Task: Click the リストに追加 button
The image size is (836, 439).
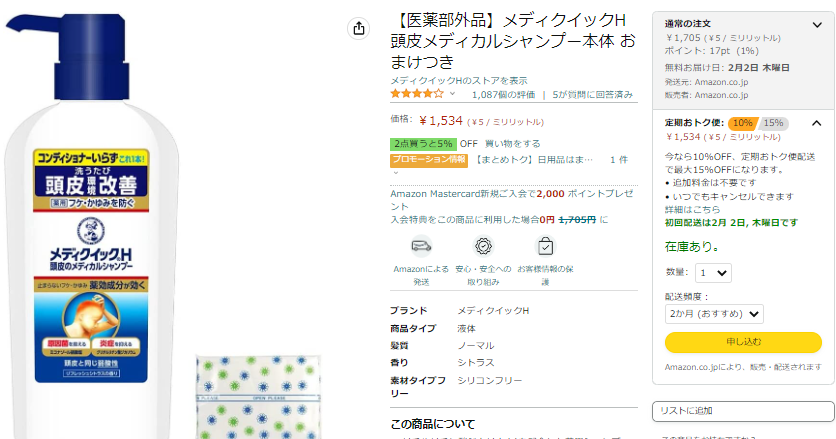Action: (743, 411)
